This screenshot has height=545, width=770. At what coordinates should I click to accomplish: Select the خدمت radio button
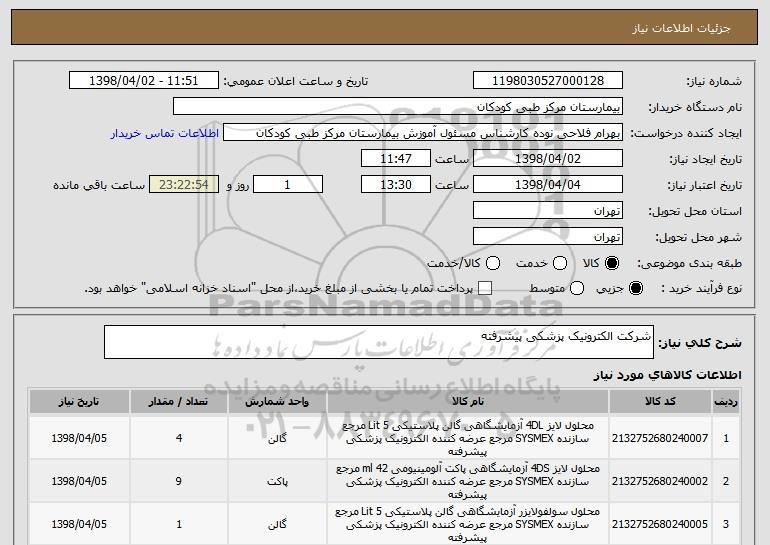point(560,263)
